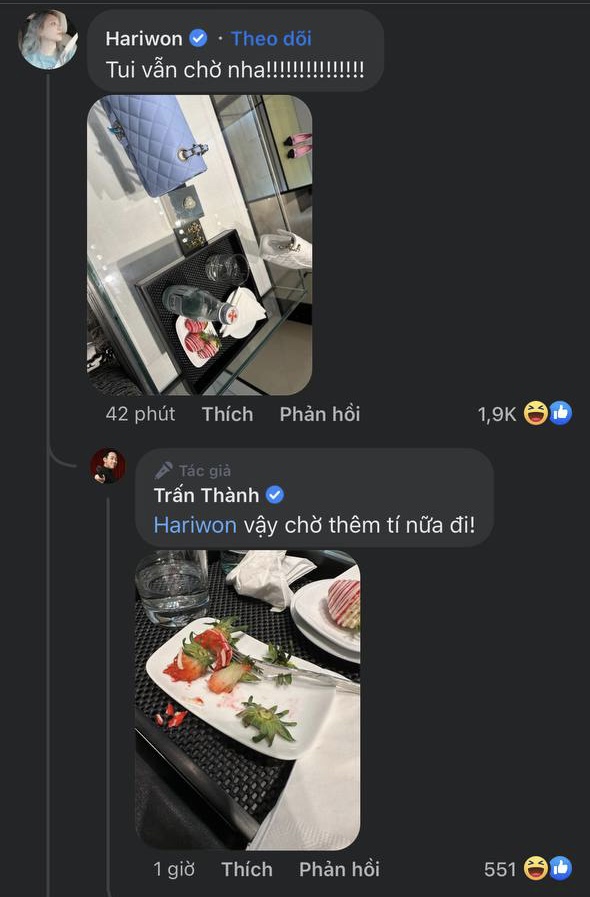Click the microphone Tác giả author icon

pyautogui.click(x=164, y=470)
